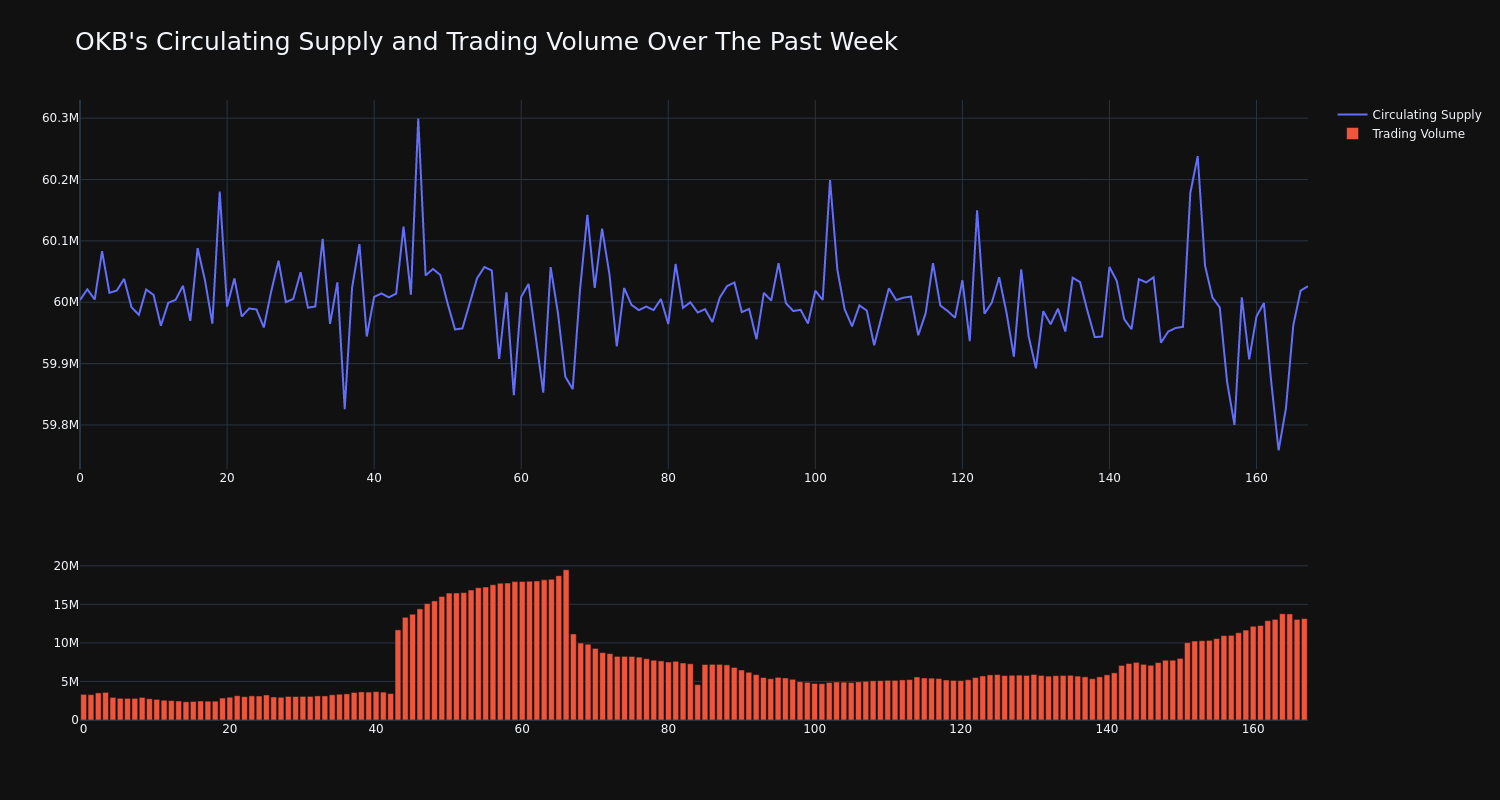Click the 5M volume axis label
1500x800 pixels.
tap(69, 681)
